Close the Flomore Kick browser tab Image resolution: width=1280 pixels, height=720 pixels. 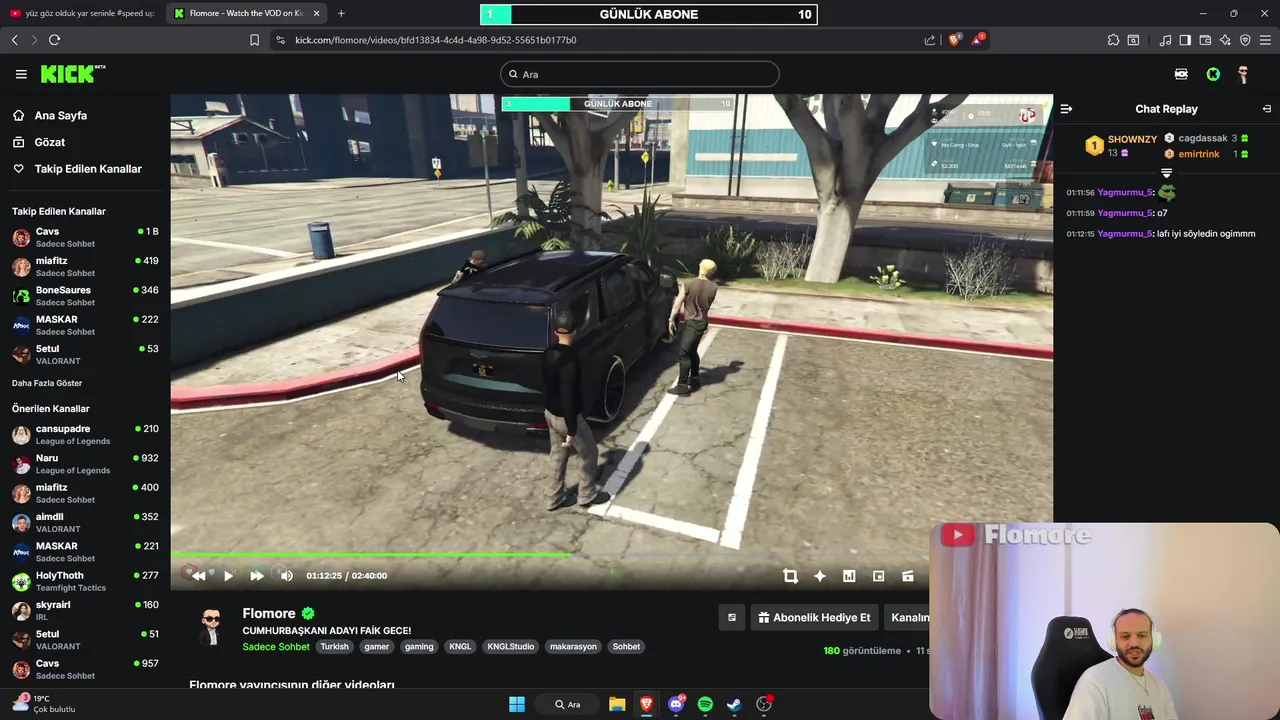pos(316,13)
